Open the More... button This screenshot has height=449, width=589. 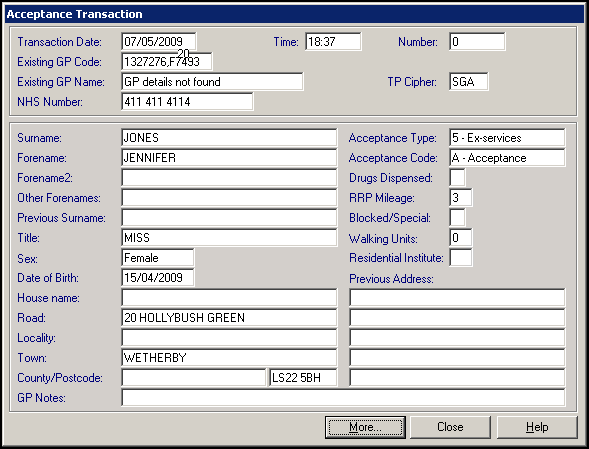pos(365,427)
